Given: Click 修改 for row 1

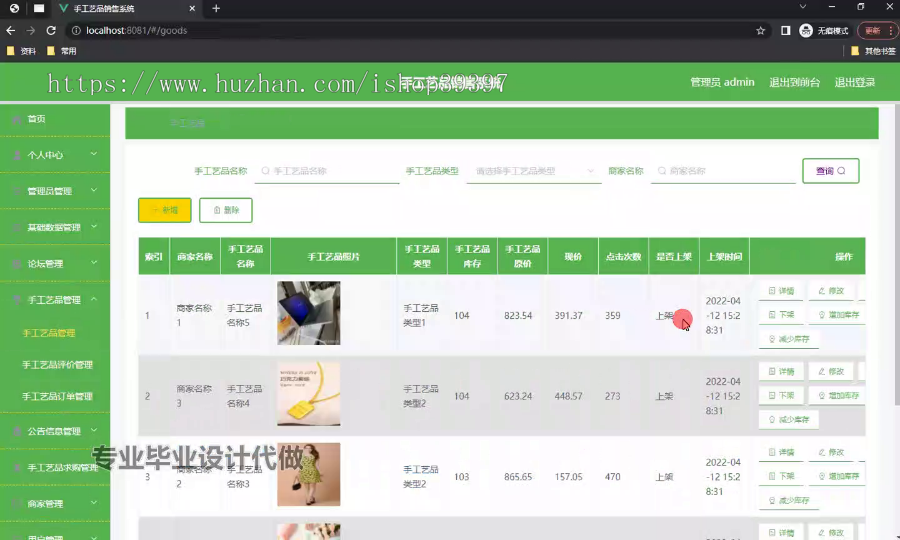Looking at the screenshot, I should [831, 291].
